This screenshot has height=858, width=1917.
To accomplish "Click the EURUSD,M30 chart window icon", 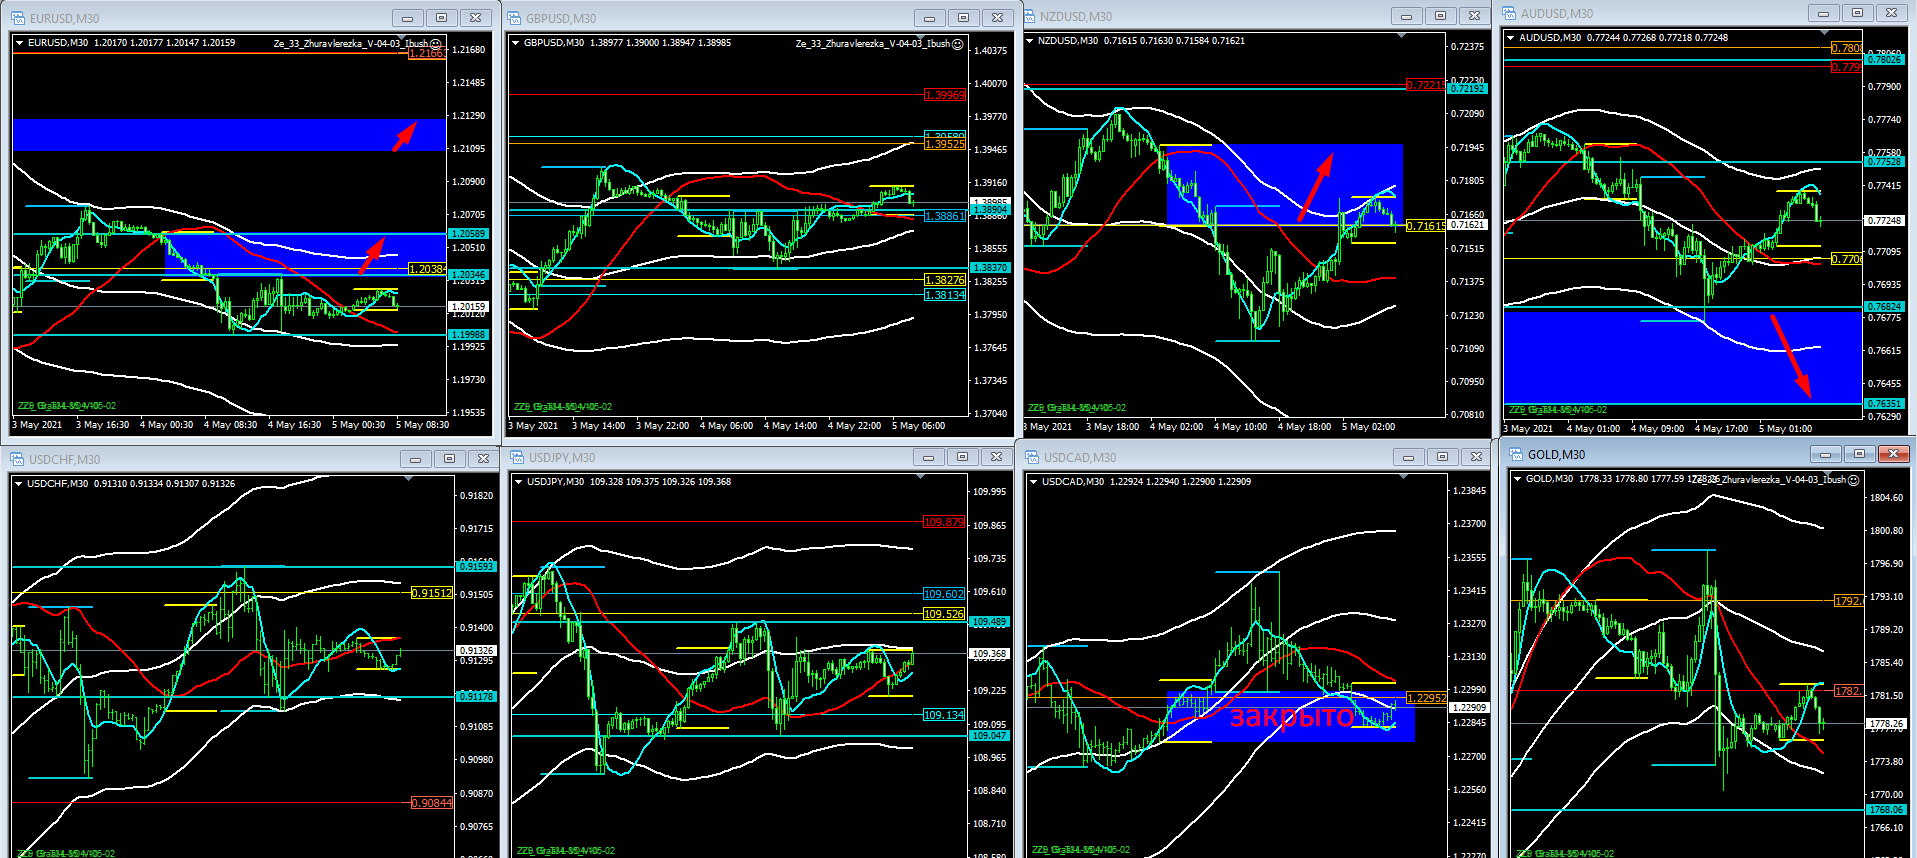I will pyautogui.click(x=18, y=18).
